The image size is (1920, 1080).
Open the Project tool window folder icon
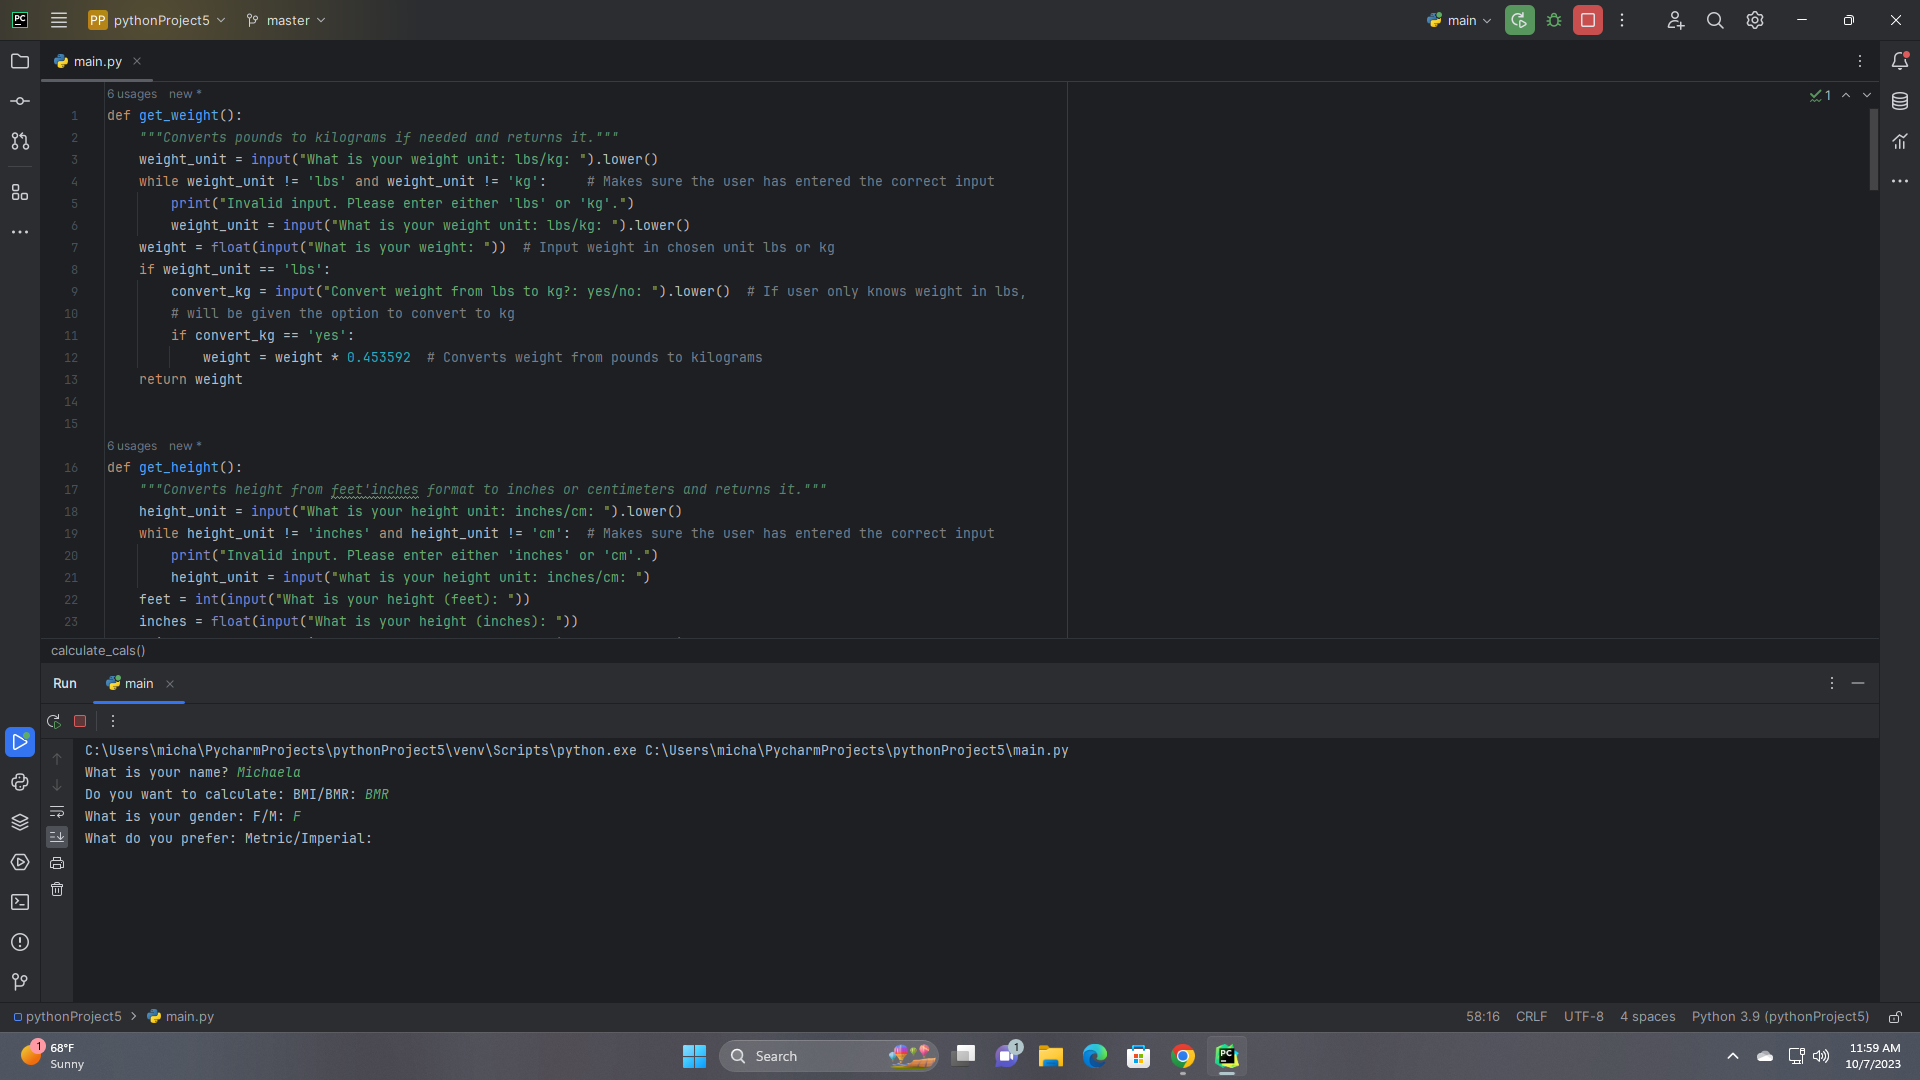(20, 61)
